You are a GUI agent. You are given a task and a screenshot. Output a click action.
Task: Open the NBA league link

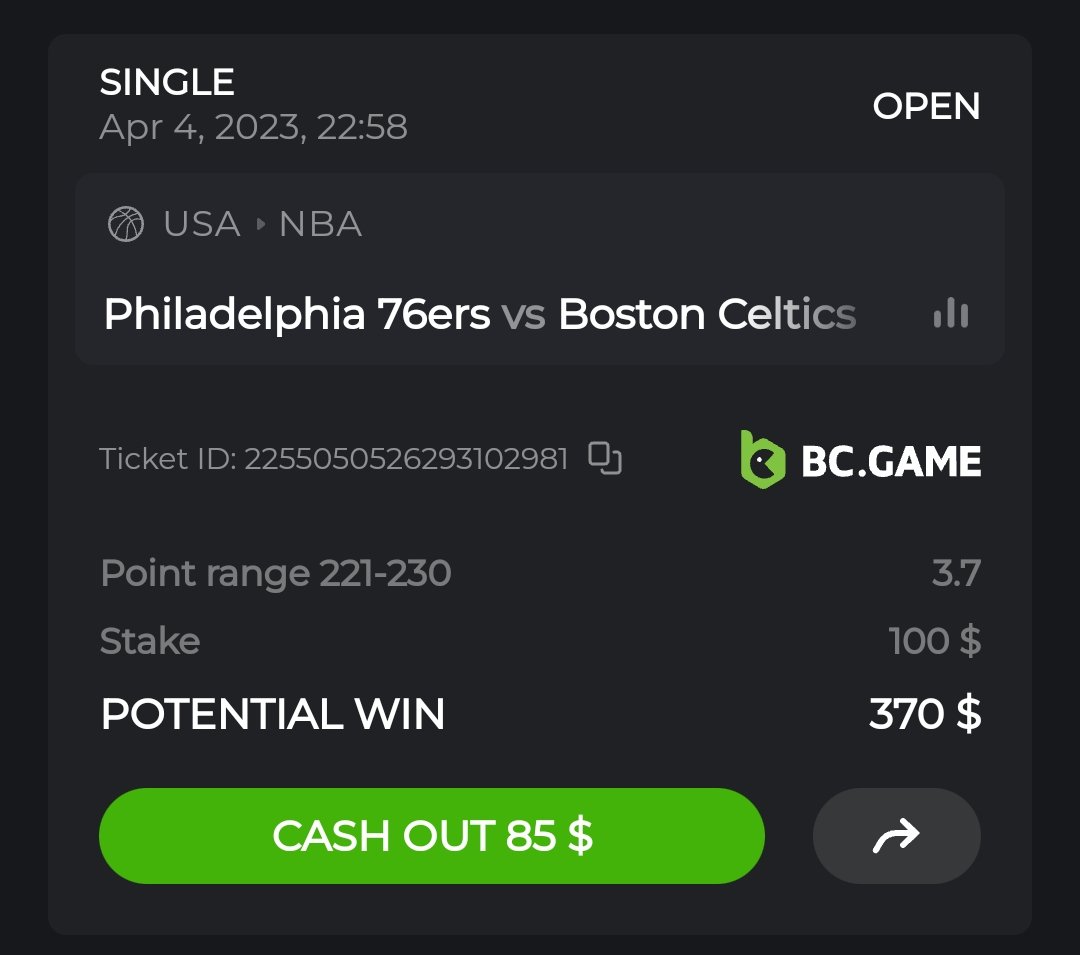click(x=320, y=224)
